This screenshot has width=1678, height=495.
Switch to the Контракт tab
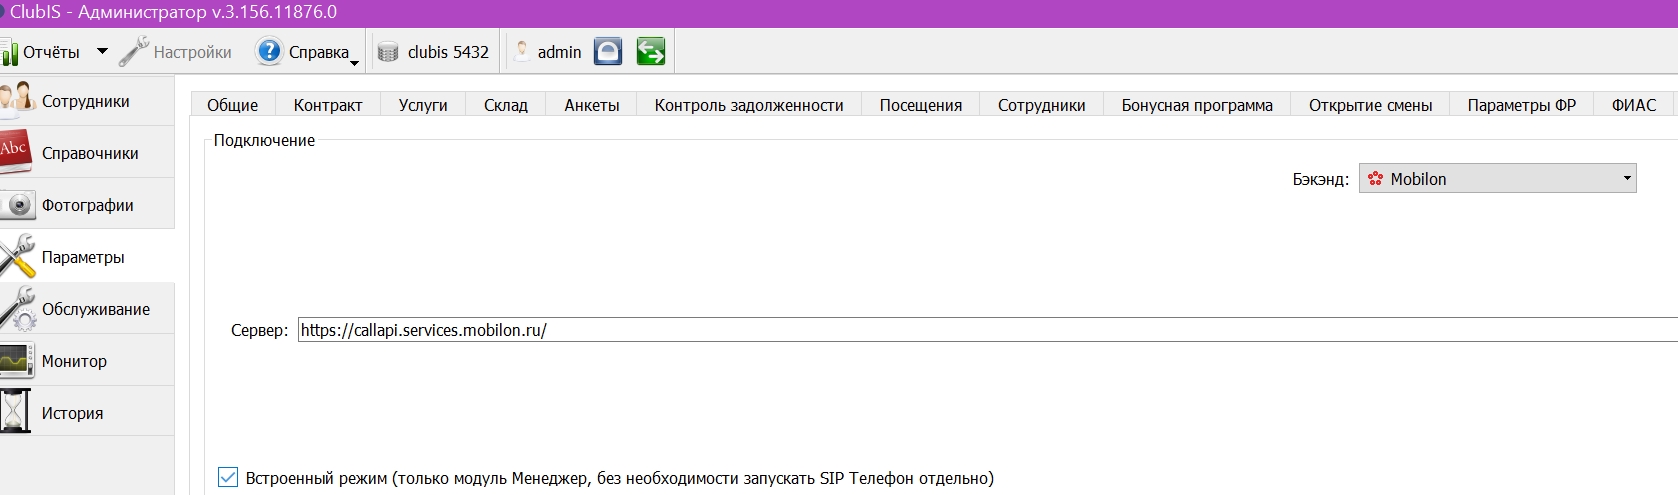pos(328,105)
